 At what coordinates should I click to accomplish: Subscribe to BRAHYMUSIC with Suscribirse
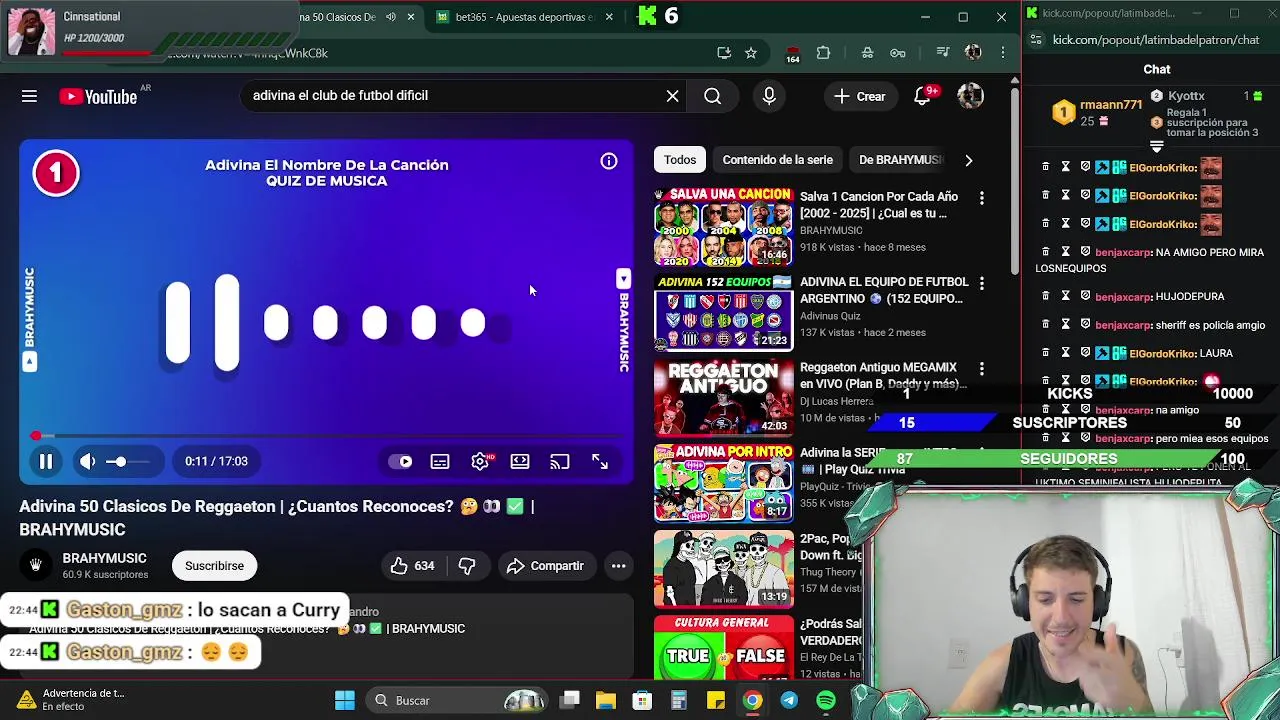point(214,566)
